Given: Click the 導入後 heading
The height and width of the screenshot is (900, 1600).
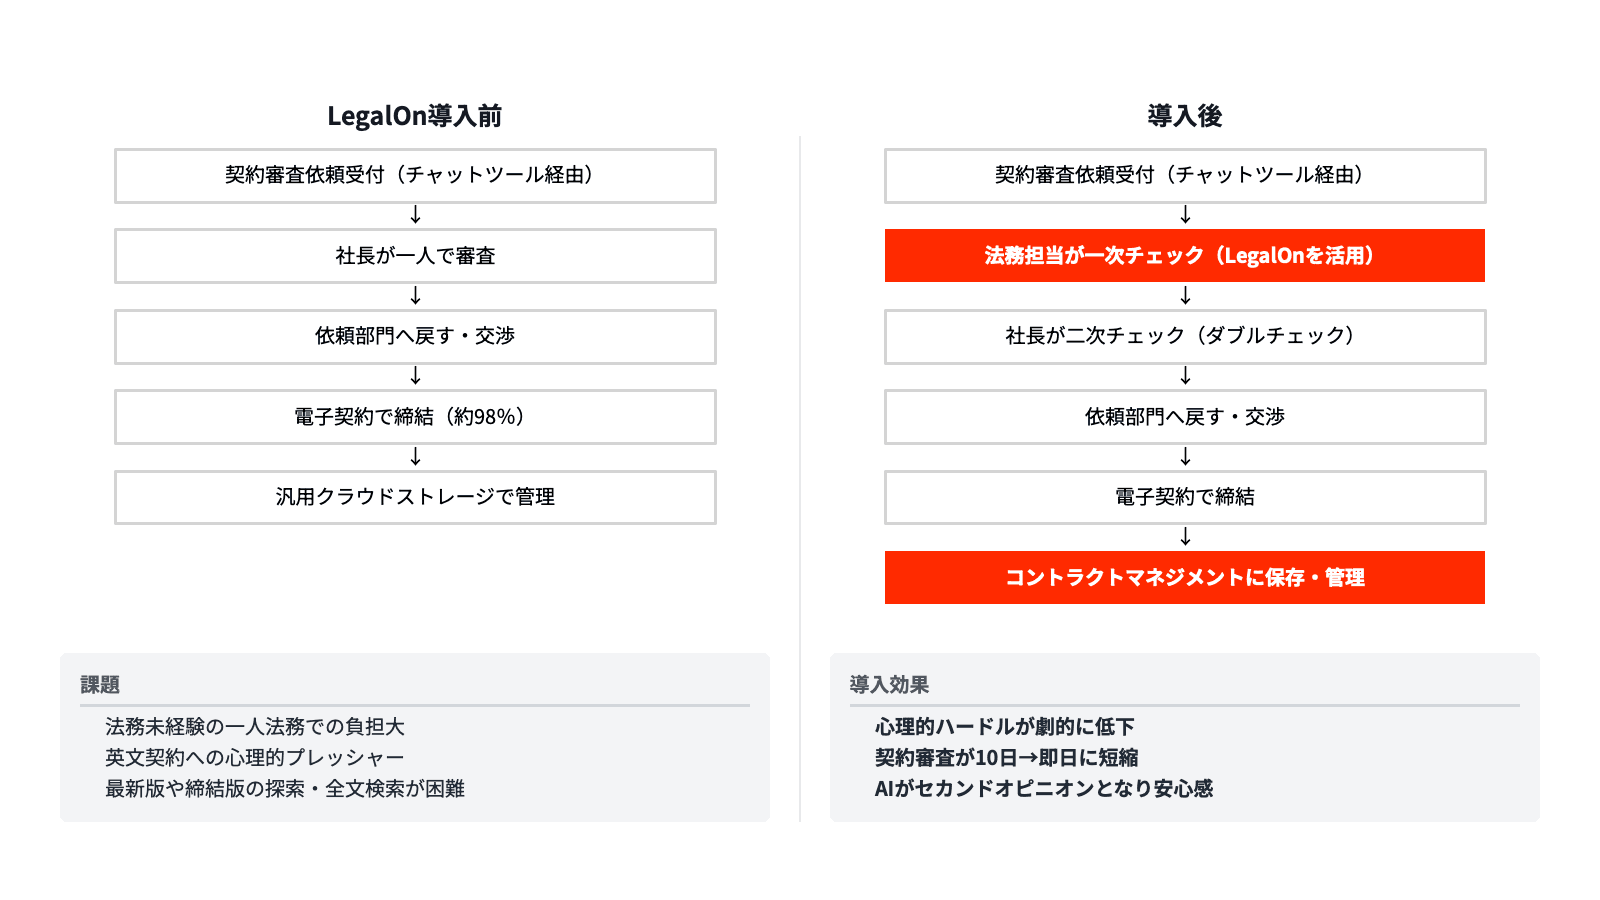Looking at the screenshot, I should click(x=1185, y=116).
